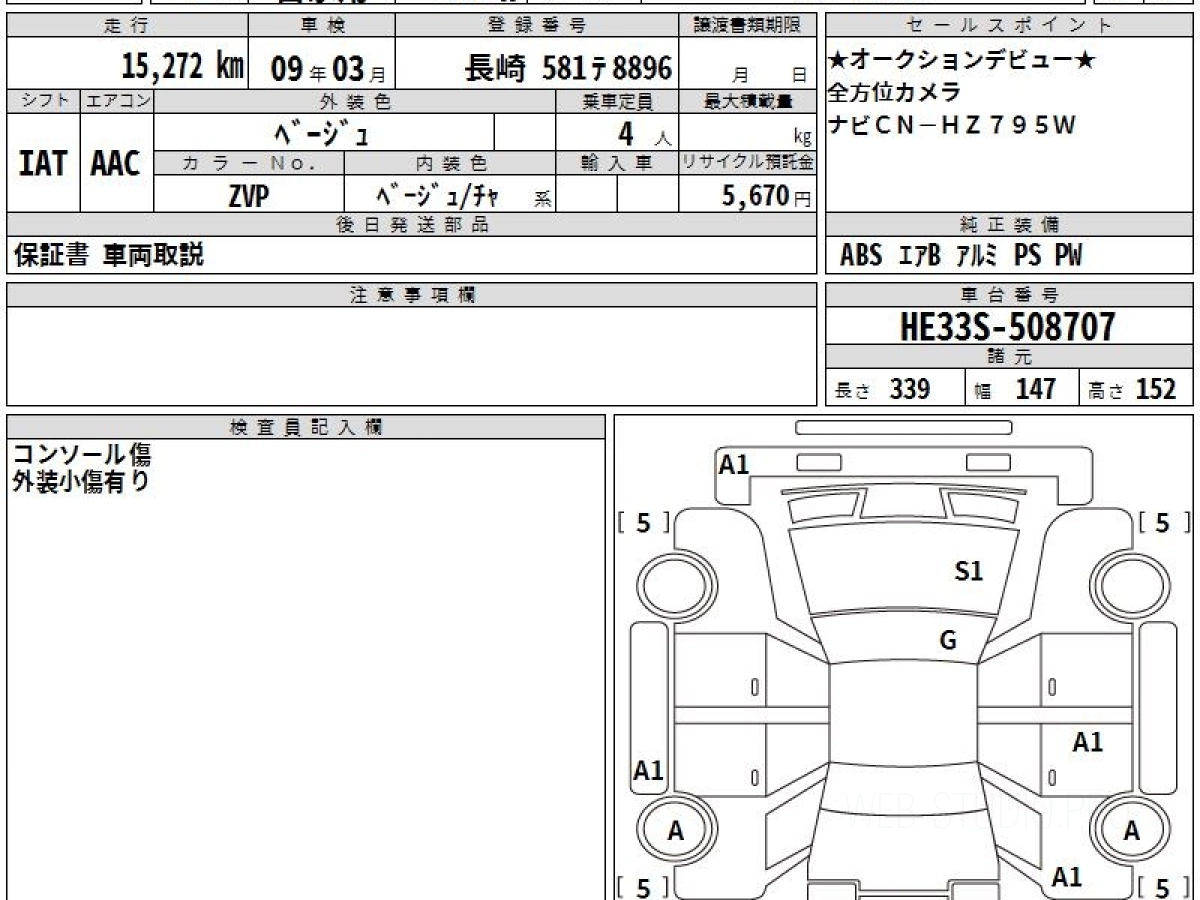Select the mileage value 15,272 km
Viewport: 1200px width, 900px height.
click(x=183, y=67)
